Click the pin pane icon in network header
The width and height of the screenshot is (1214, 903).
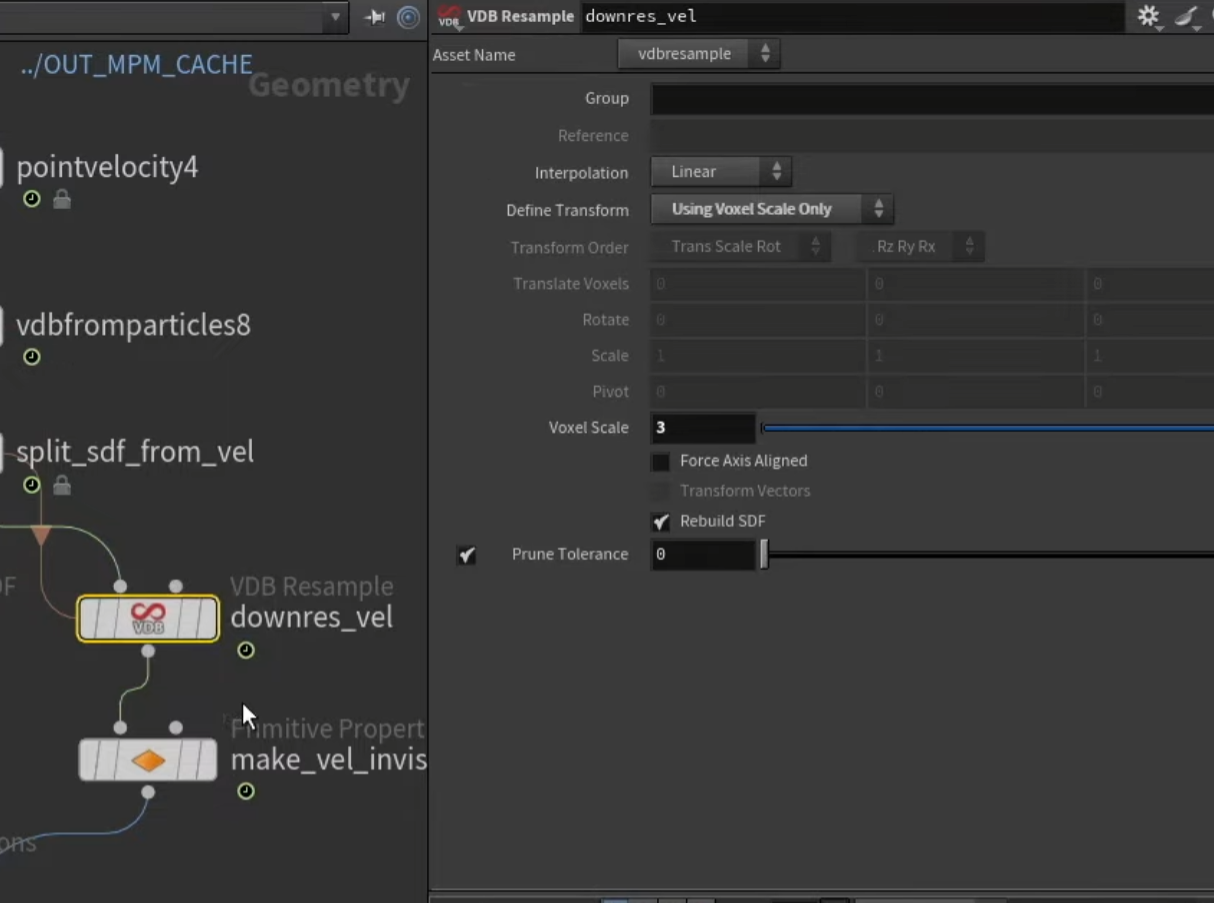click(375, 17)
